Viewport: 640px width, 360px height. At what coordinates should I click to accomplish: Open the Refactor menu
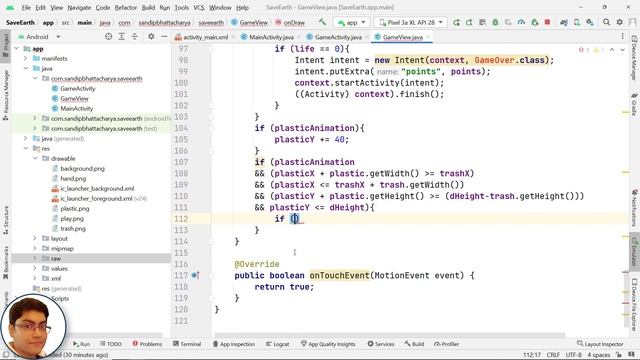[126, 7]
